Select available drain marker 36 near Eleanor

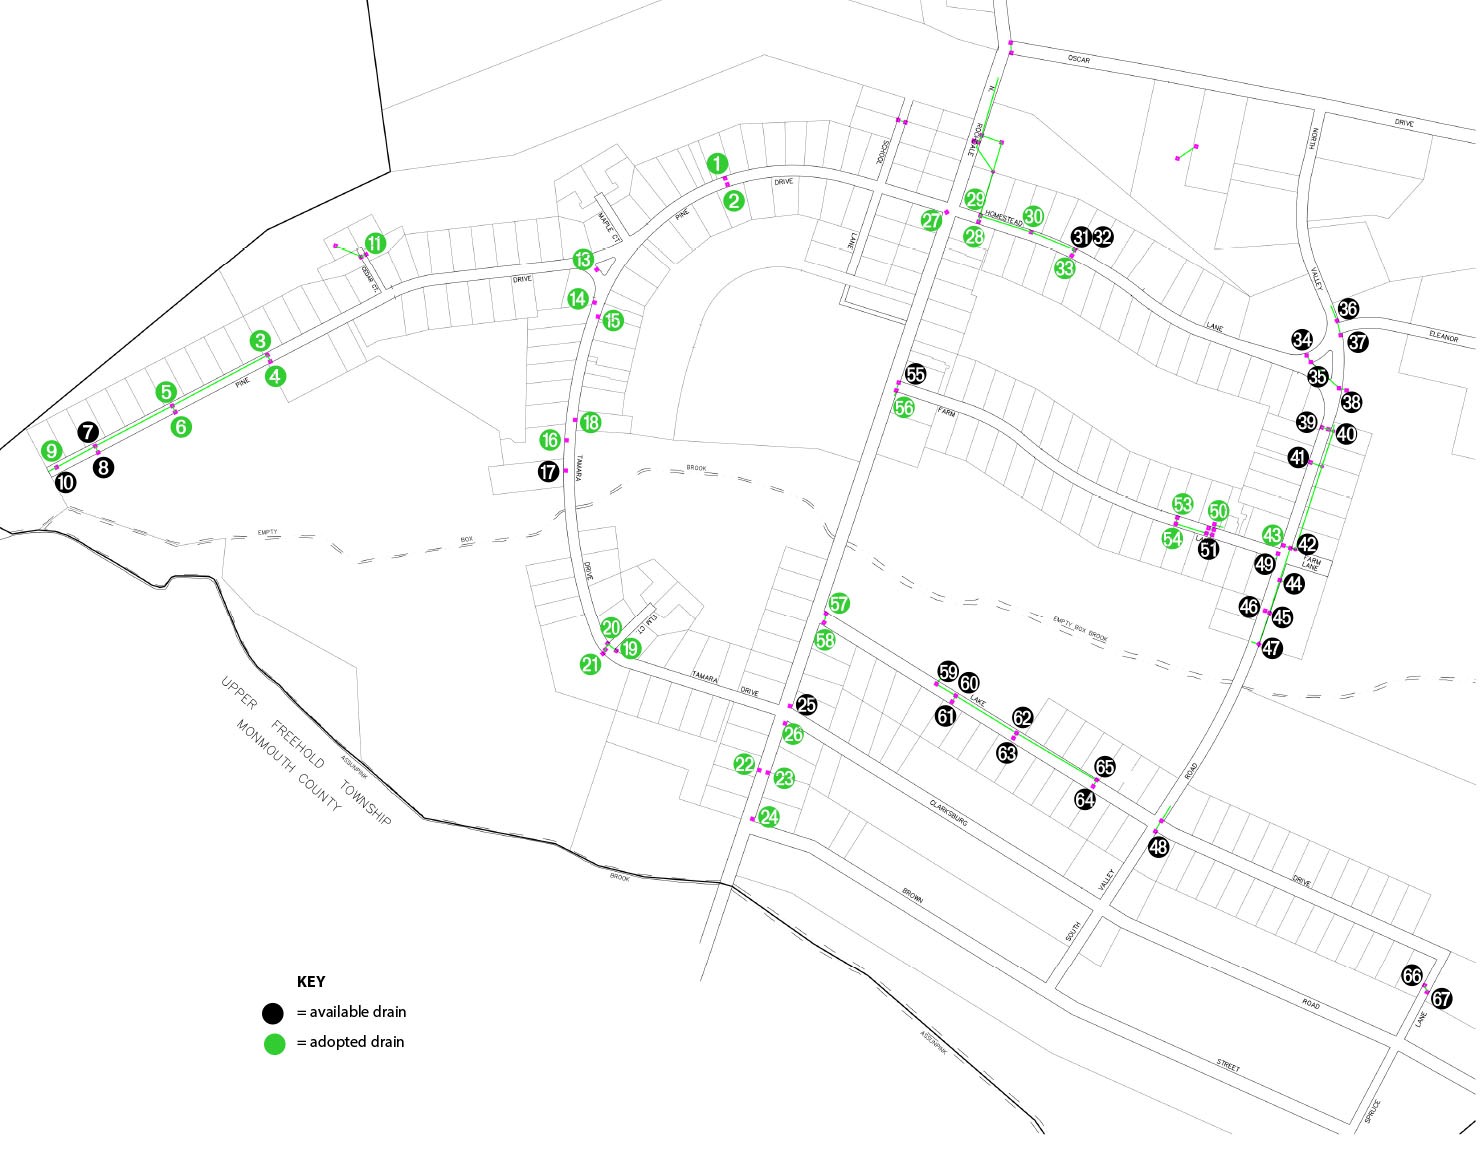point(1348,309)
